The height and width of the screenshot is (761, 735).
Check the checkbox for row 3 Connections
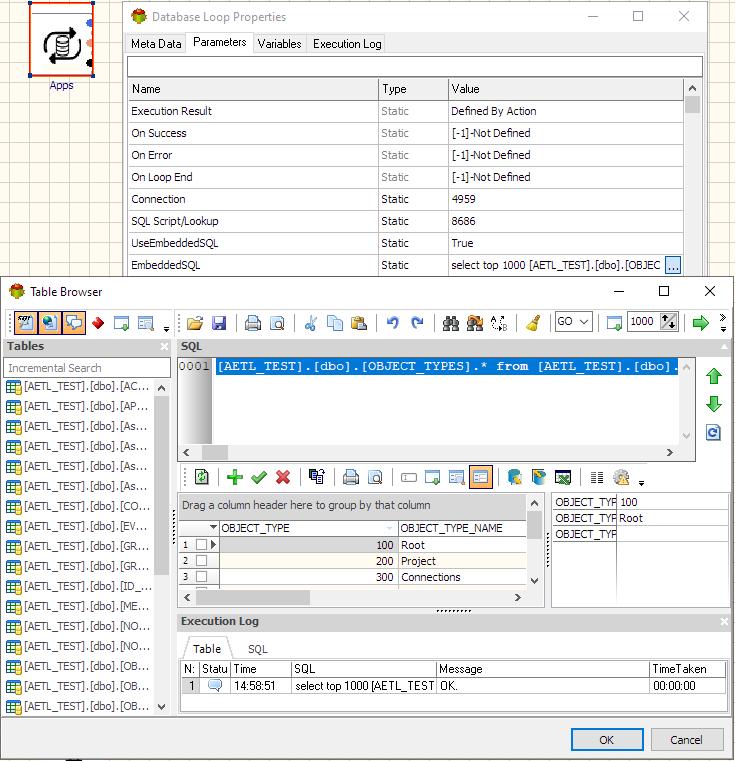click(x=201, y=577)
